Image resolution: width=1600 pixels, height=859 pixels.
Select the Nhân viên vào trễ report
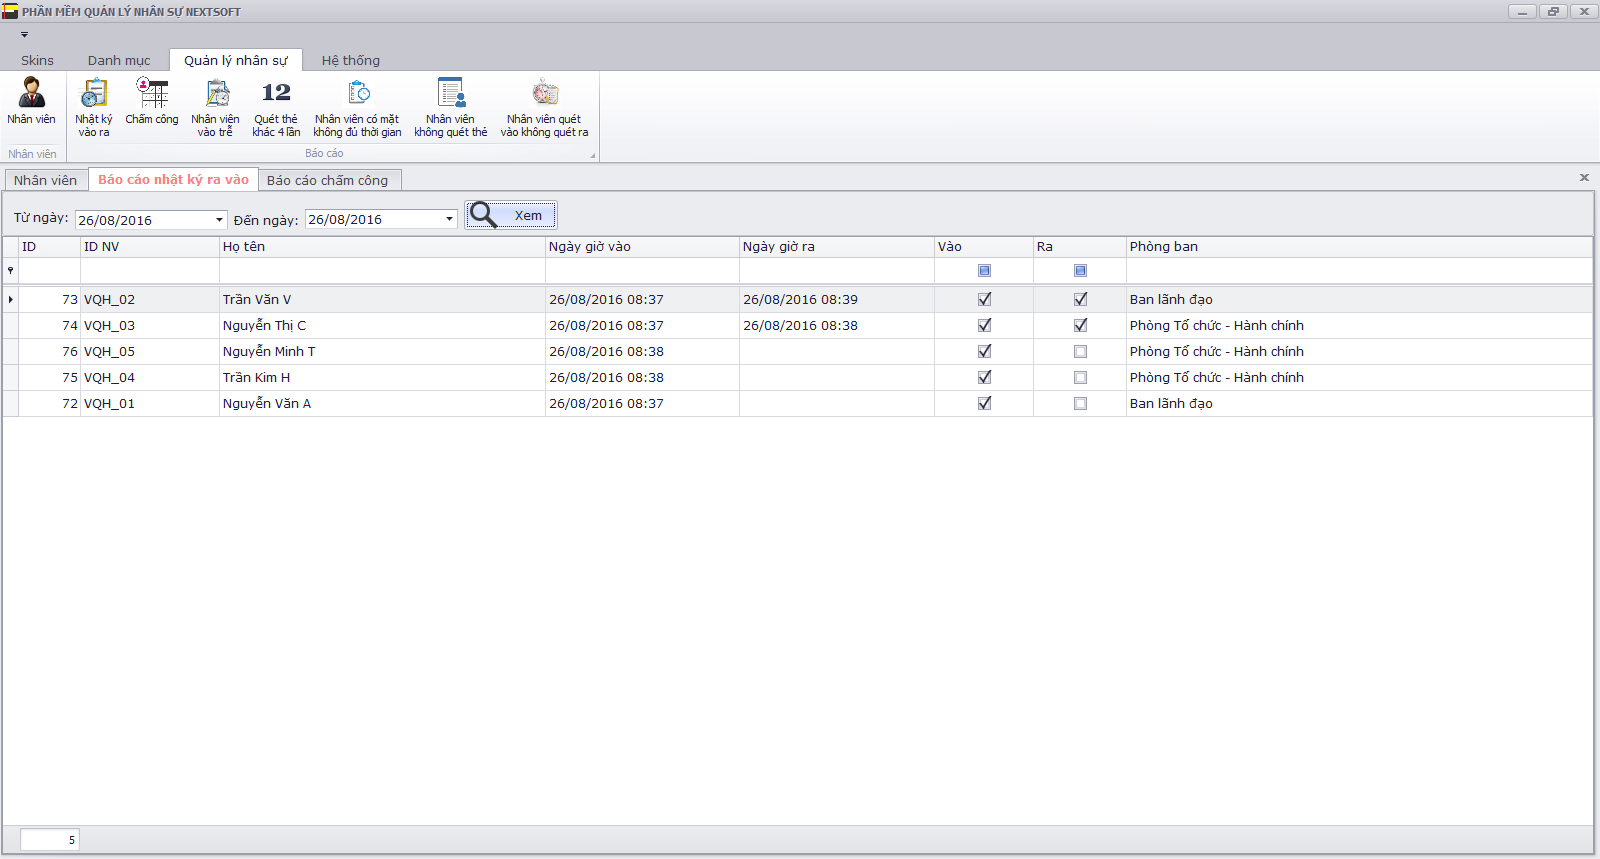pos(215,104)
